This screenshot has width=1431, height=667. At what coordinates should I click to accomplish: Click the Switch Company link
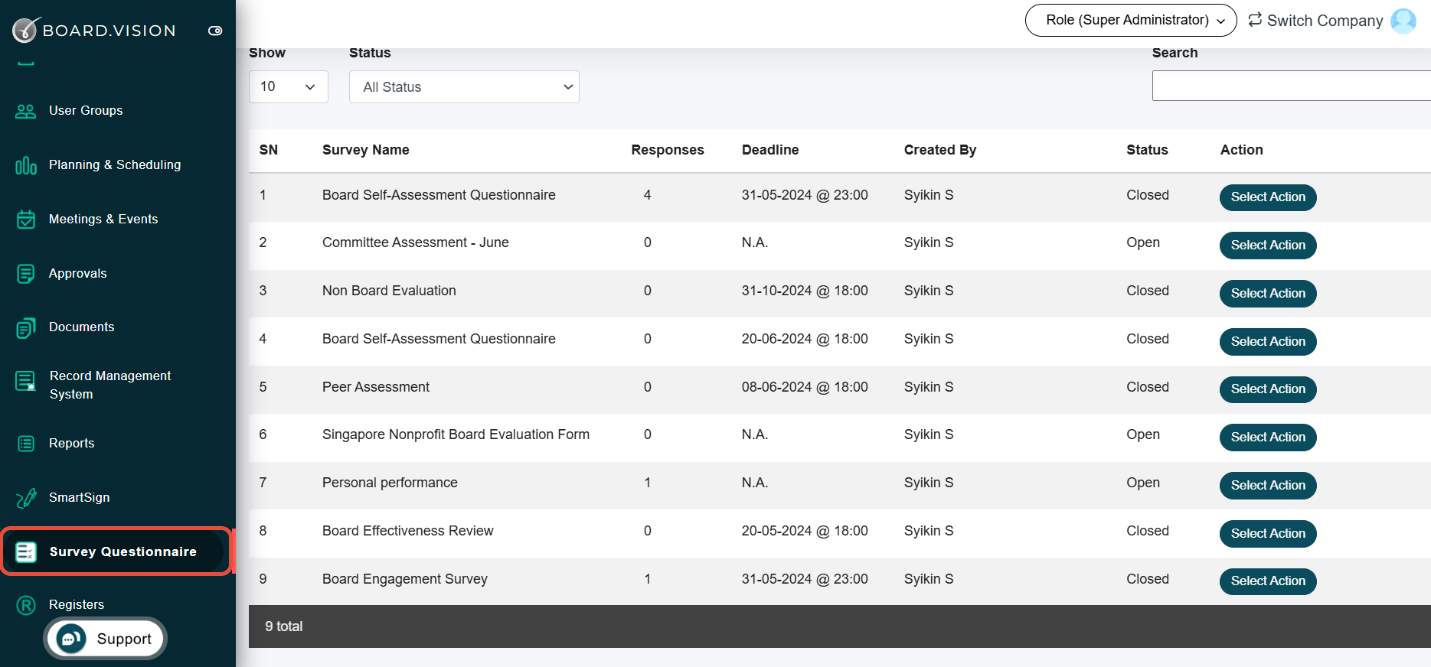tap(1325, 20)
